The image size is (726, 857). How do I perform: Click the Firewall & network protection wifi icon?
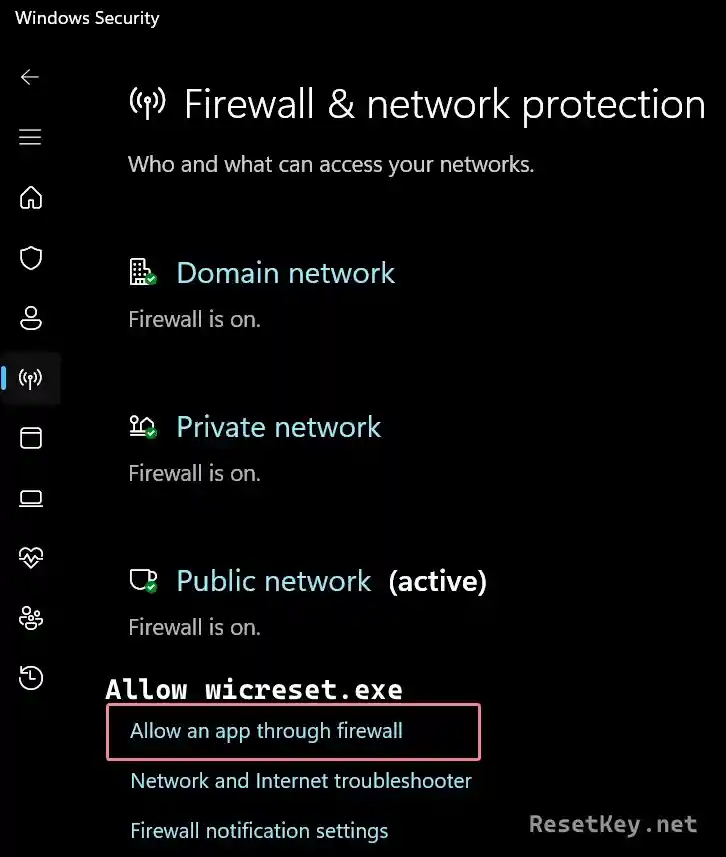pyautogui.click(x=30, y=378)
